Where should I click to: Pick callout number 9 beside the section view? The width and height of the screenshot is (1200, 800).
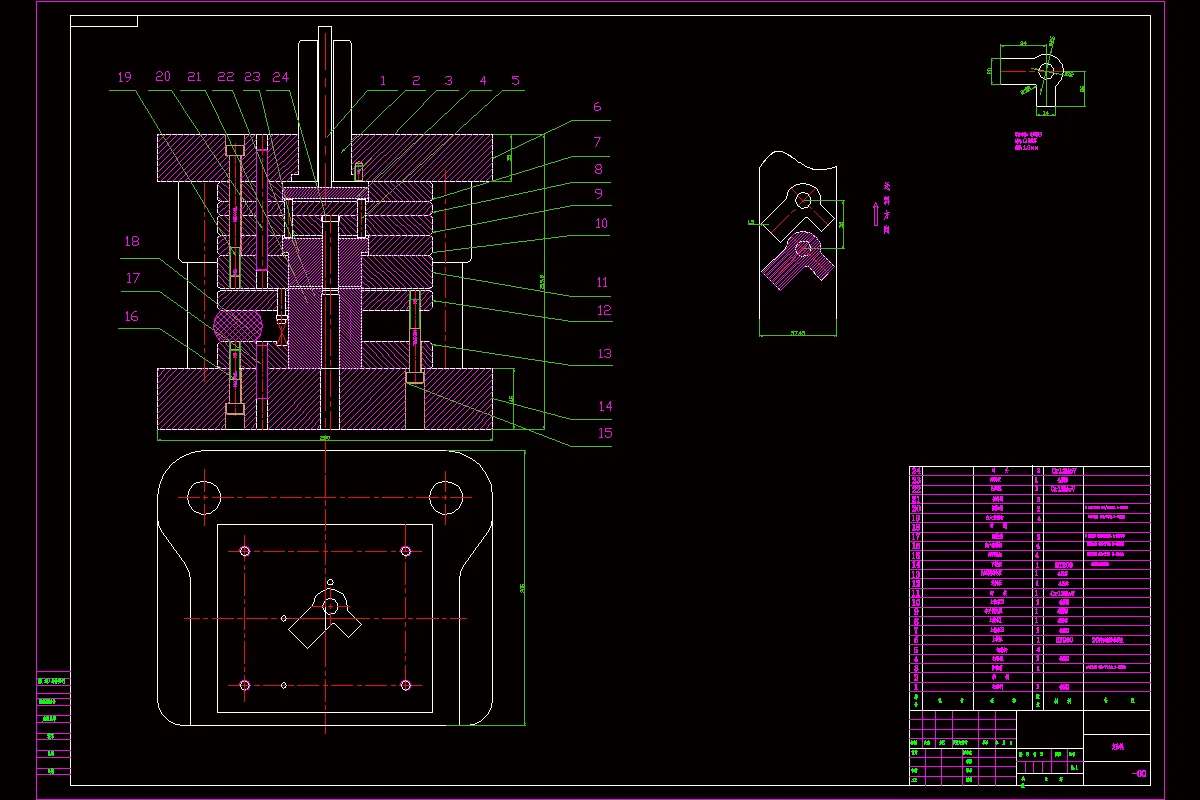[x=598, y=194]
